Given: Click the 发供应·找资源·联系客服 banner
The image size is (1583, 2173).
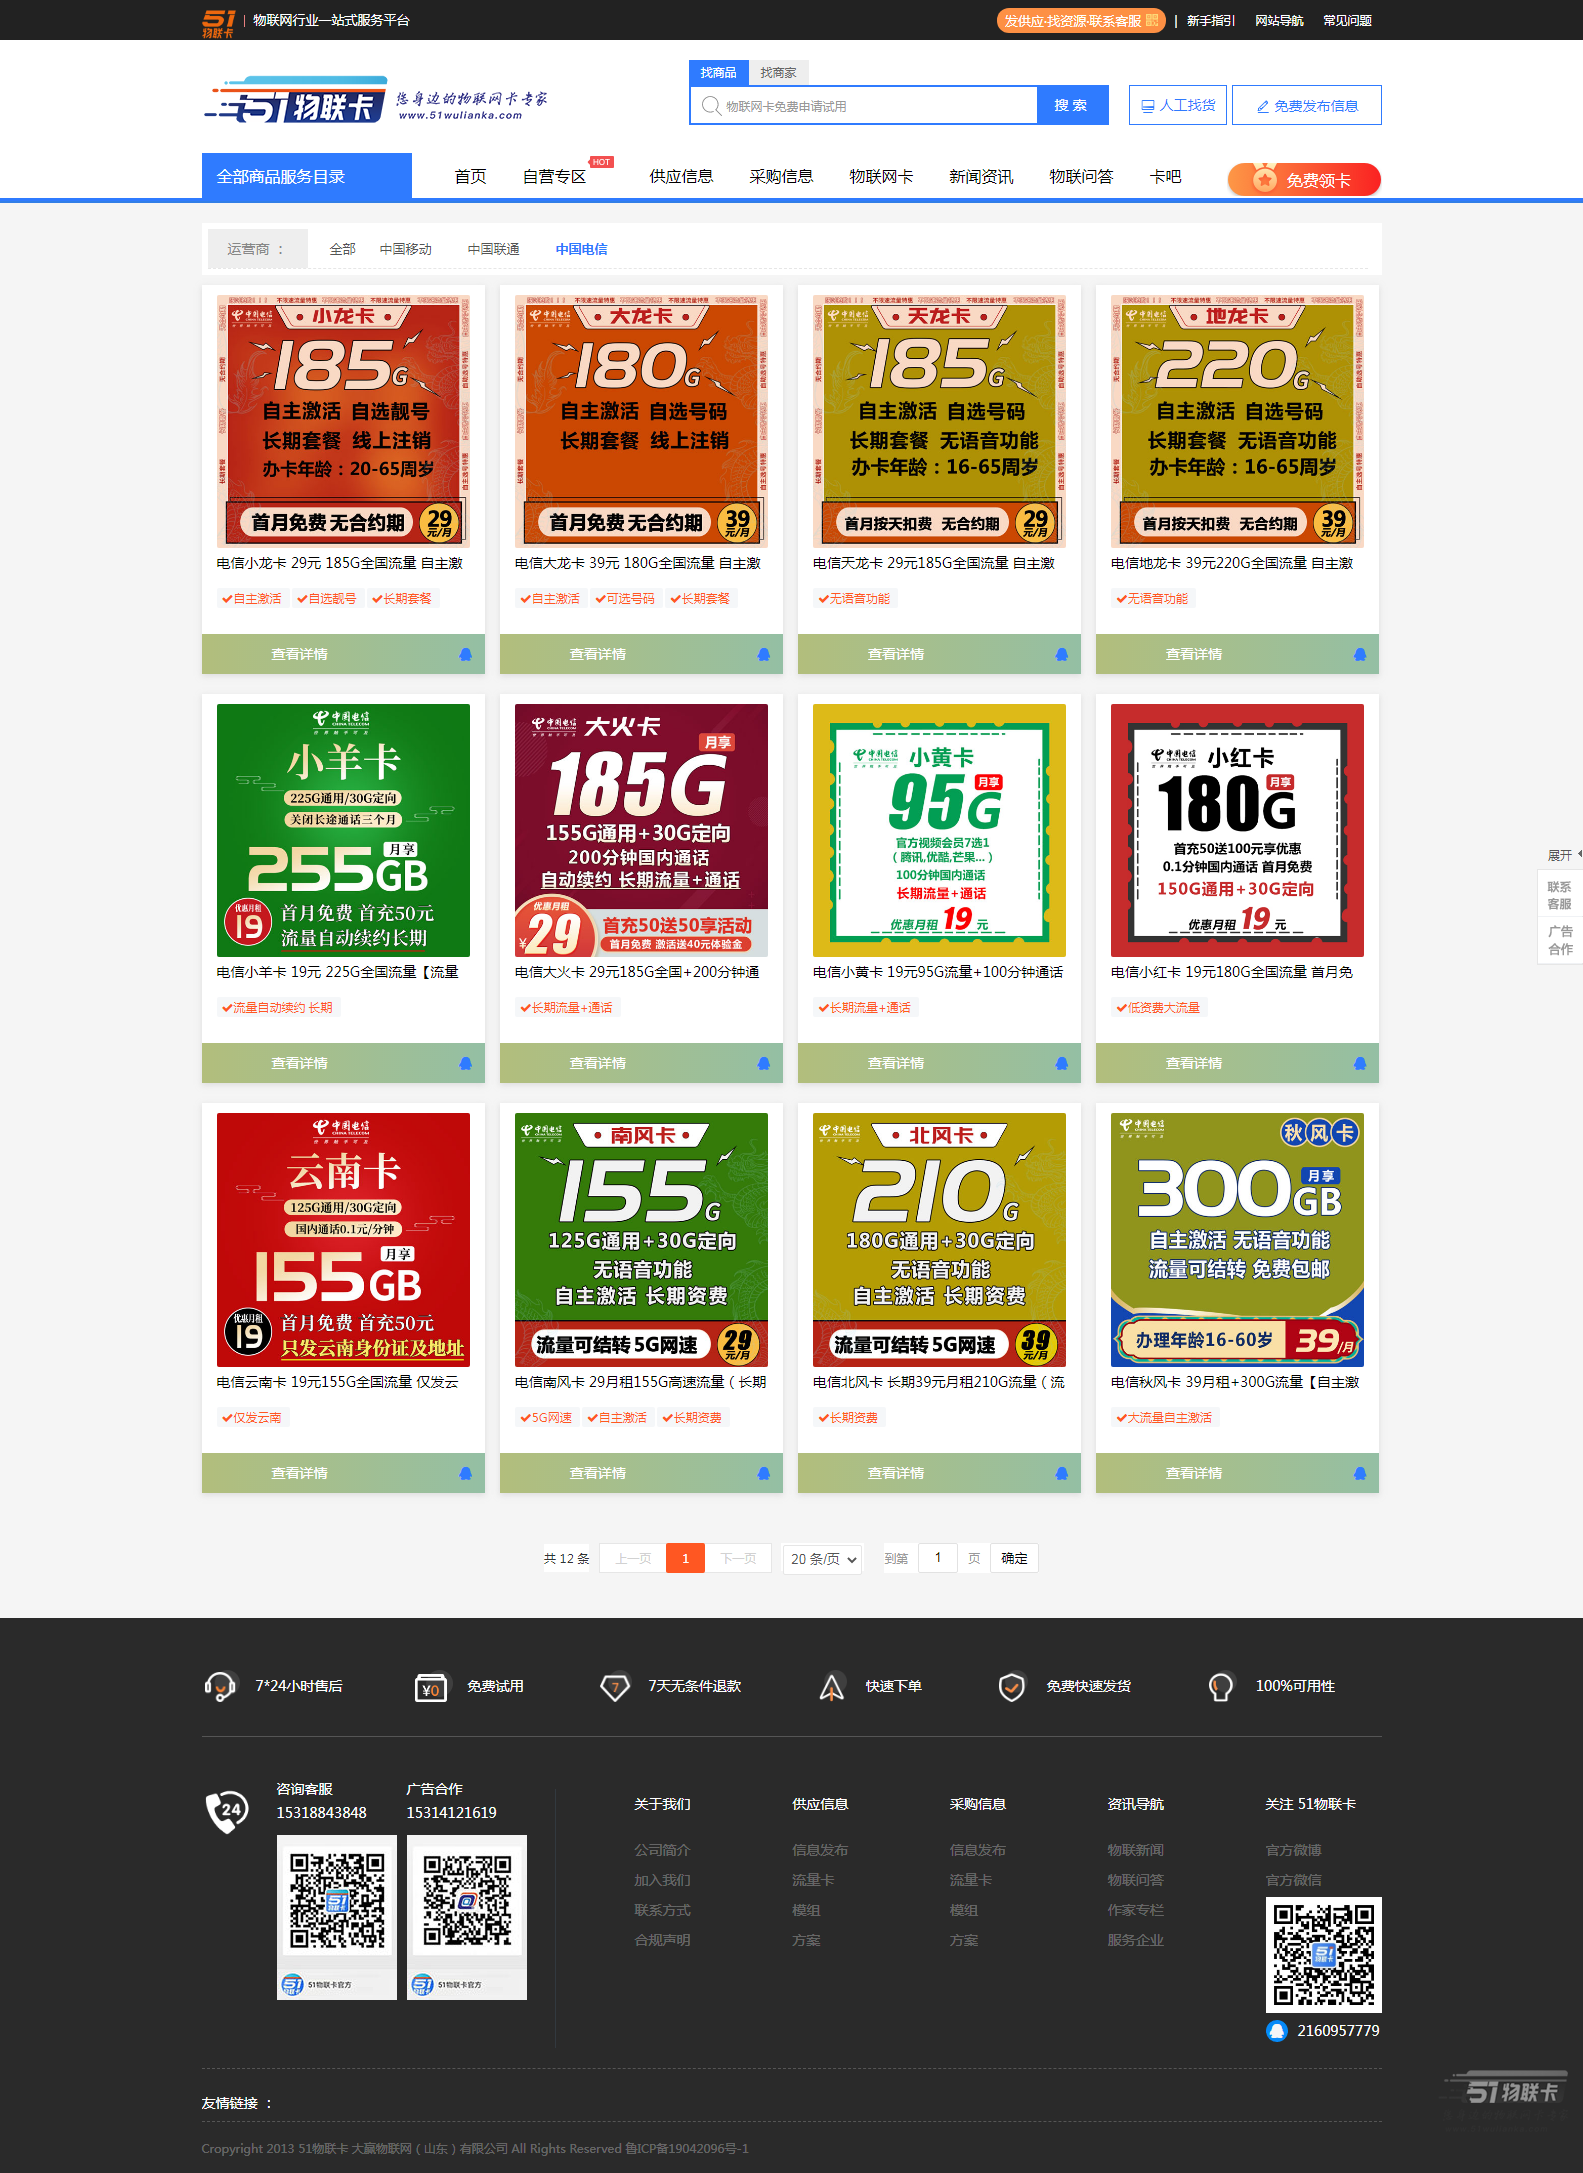Looking at the screenshot, I should [1081, 20].
